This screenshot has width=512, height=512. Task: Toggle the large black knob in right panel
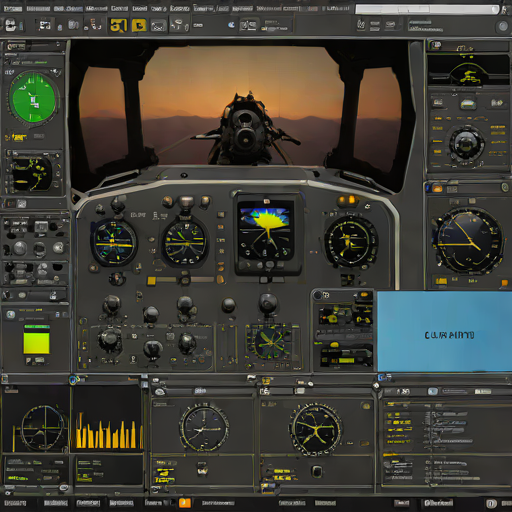click(x=466, y=144)
